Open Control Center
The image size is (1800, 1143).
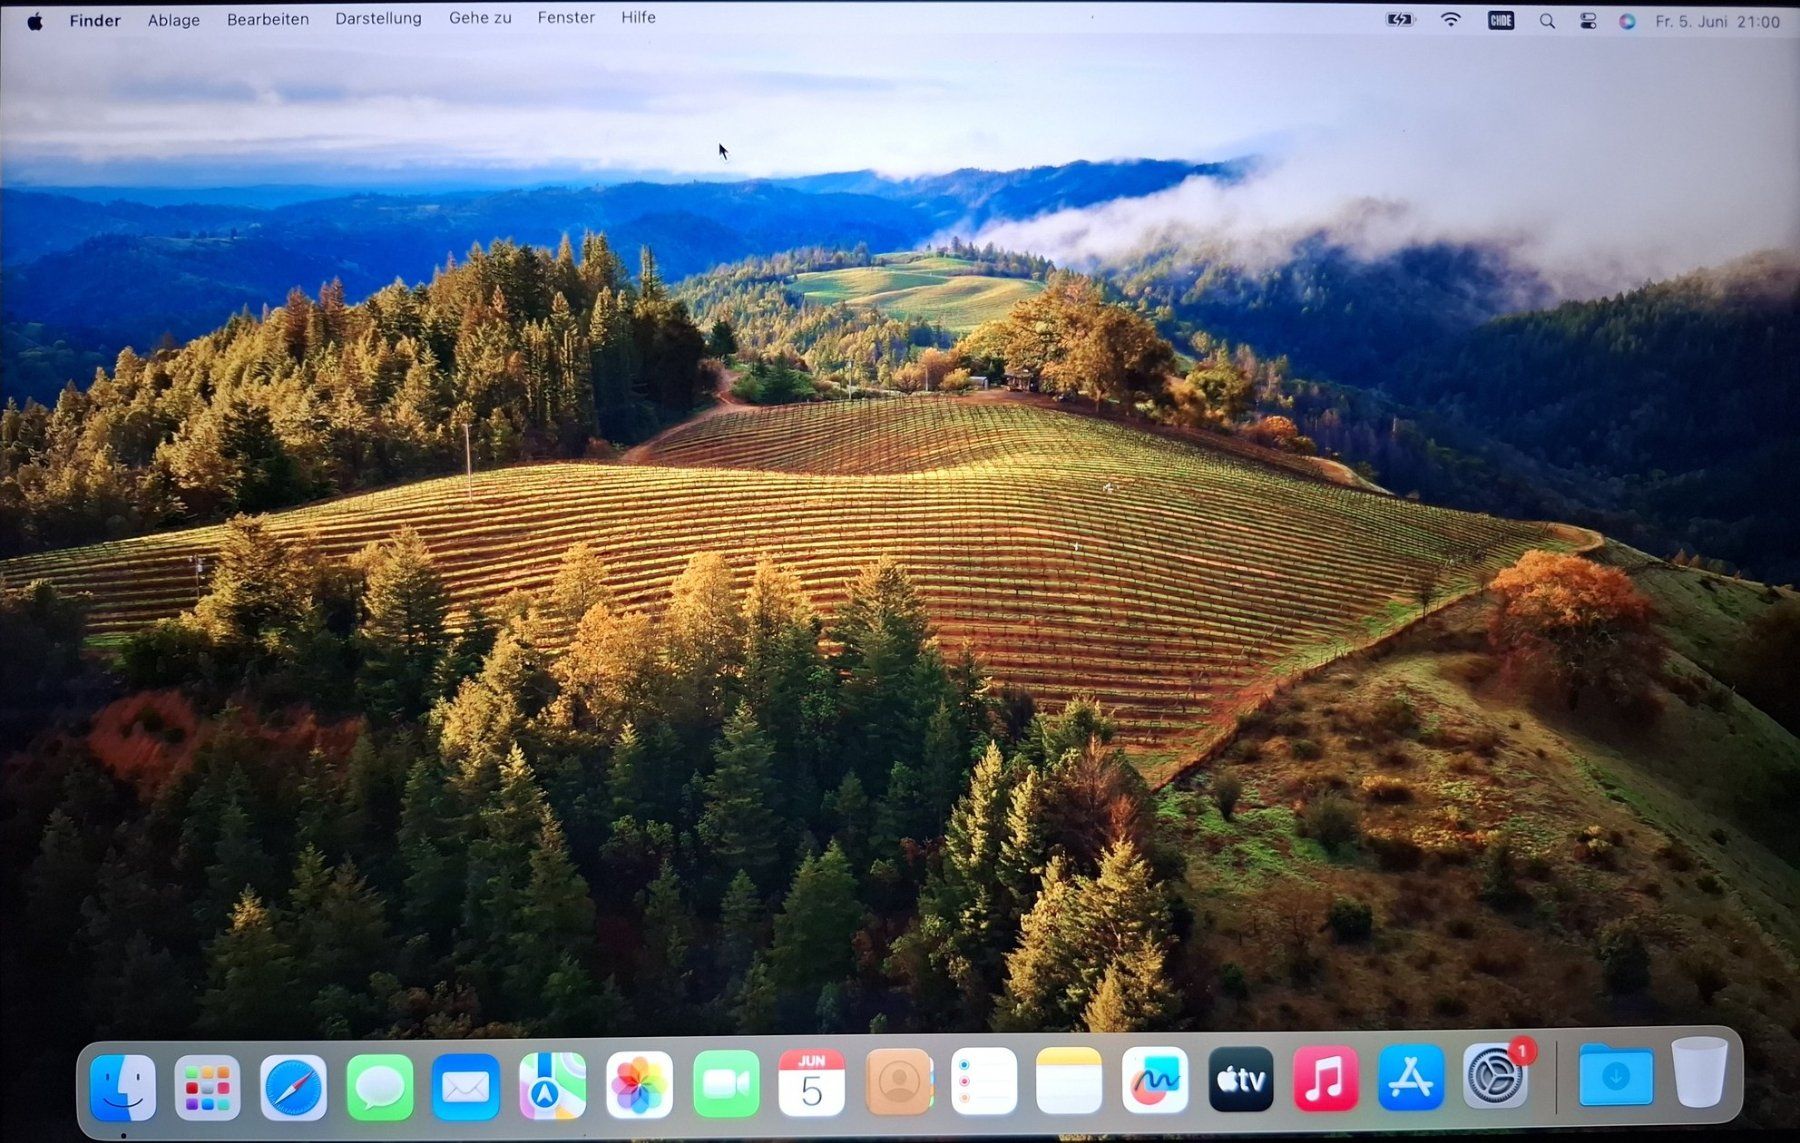coord(1588,21)
